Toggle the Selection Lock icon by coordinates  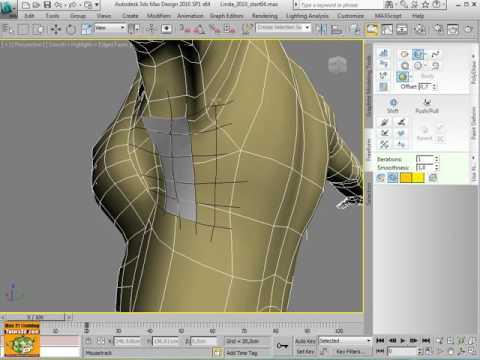click(88, 341)
